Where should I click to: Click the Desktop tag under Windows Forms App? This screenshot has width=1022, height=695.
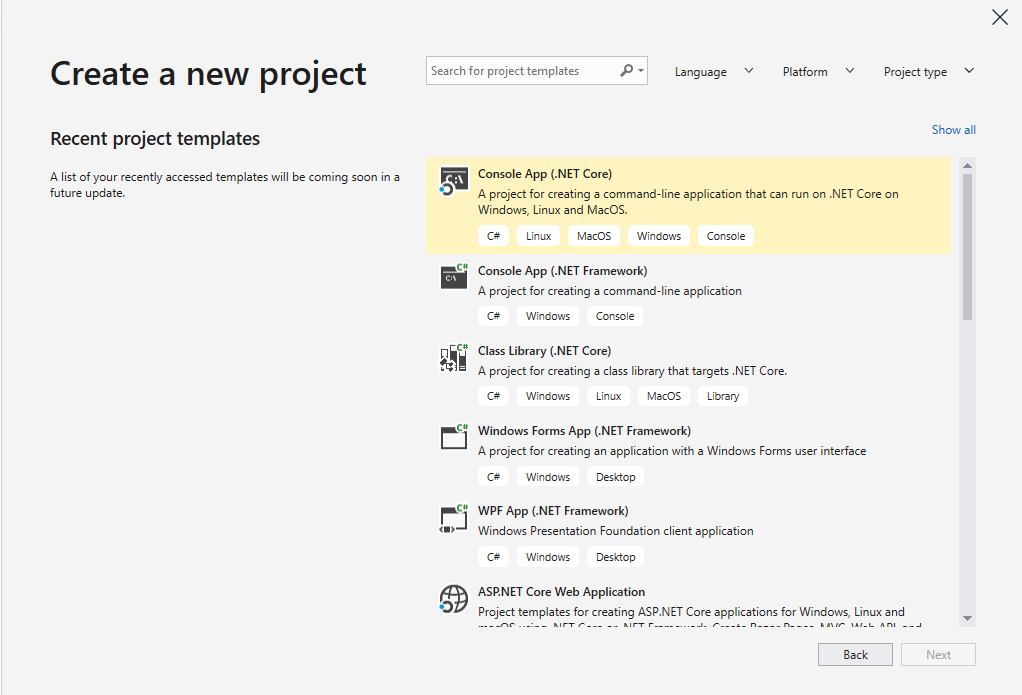[x=615, y=477]
